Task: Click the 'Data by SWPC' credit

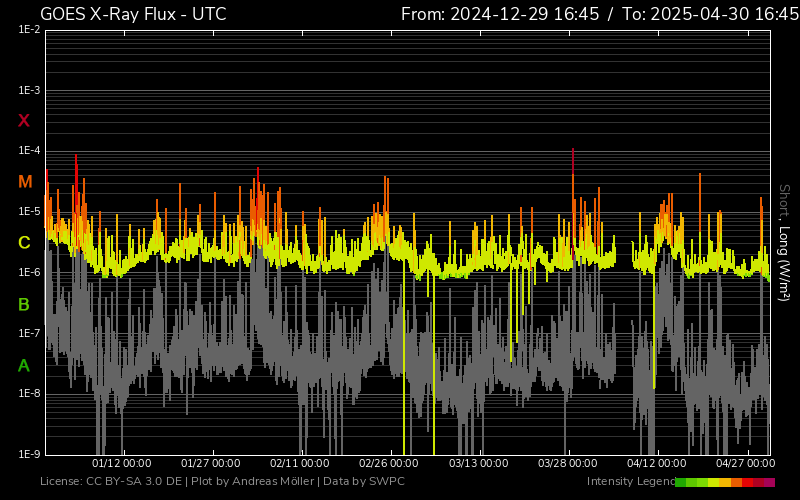Action: pos(364,481)
